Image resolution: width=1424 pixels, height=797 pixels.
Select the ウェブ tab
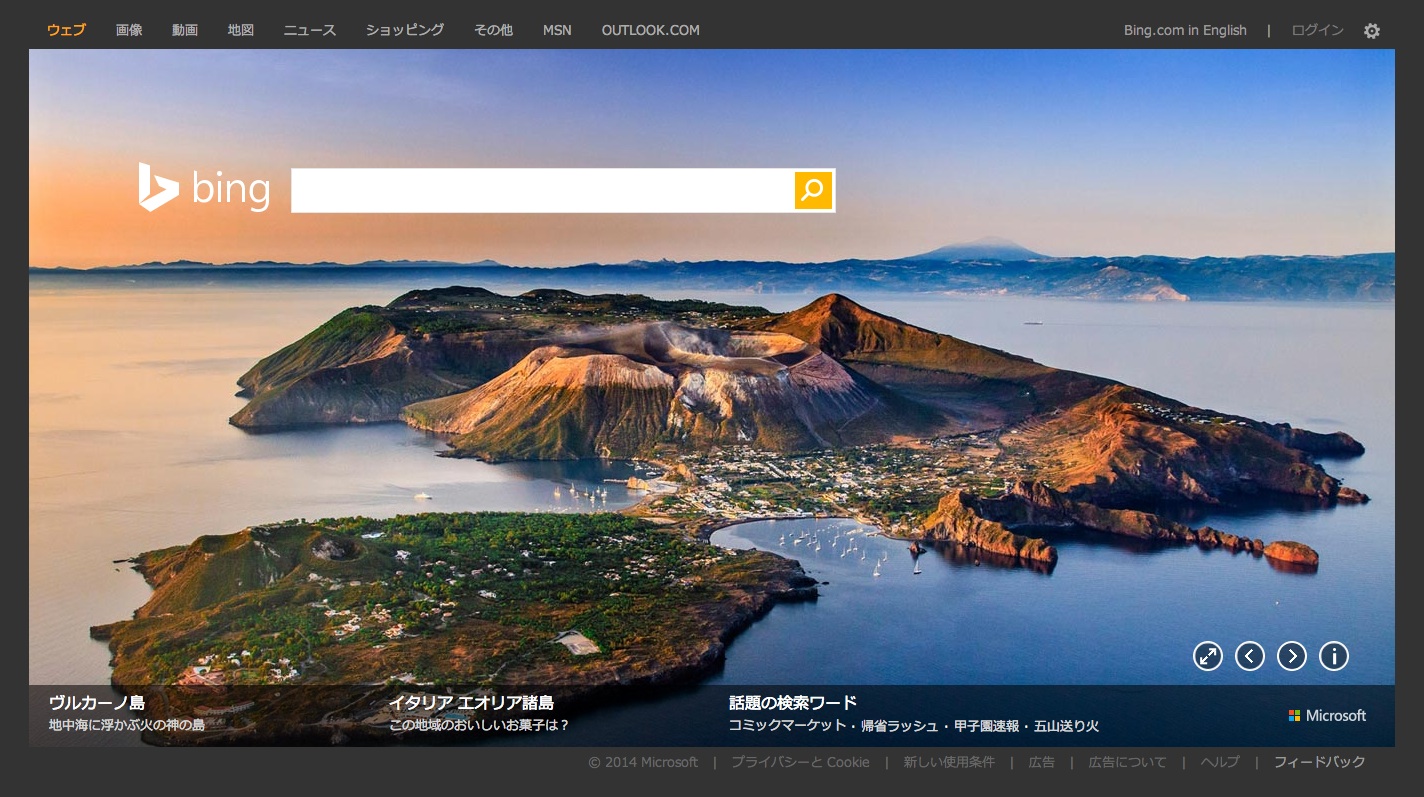point(66,30)
